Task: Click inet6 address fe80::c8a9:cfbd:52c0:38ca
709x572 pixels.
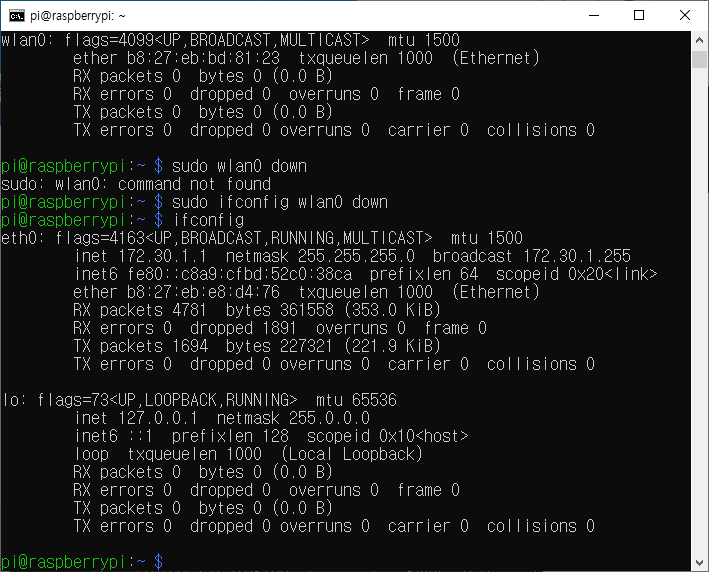Action: 239,274
